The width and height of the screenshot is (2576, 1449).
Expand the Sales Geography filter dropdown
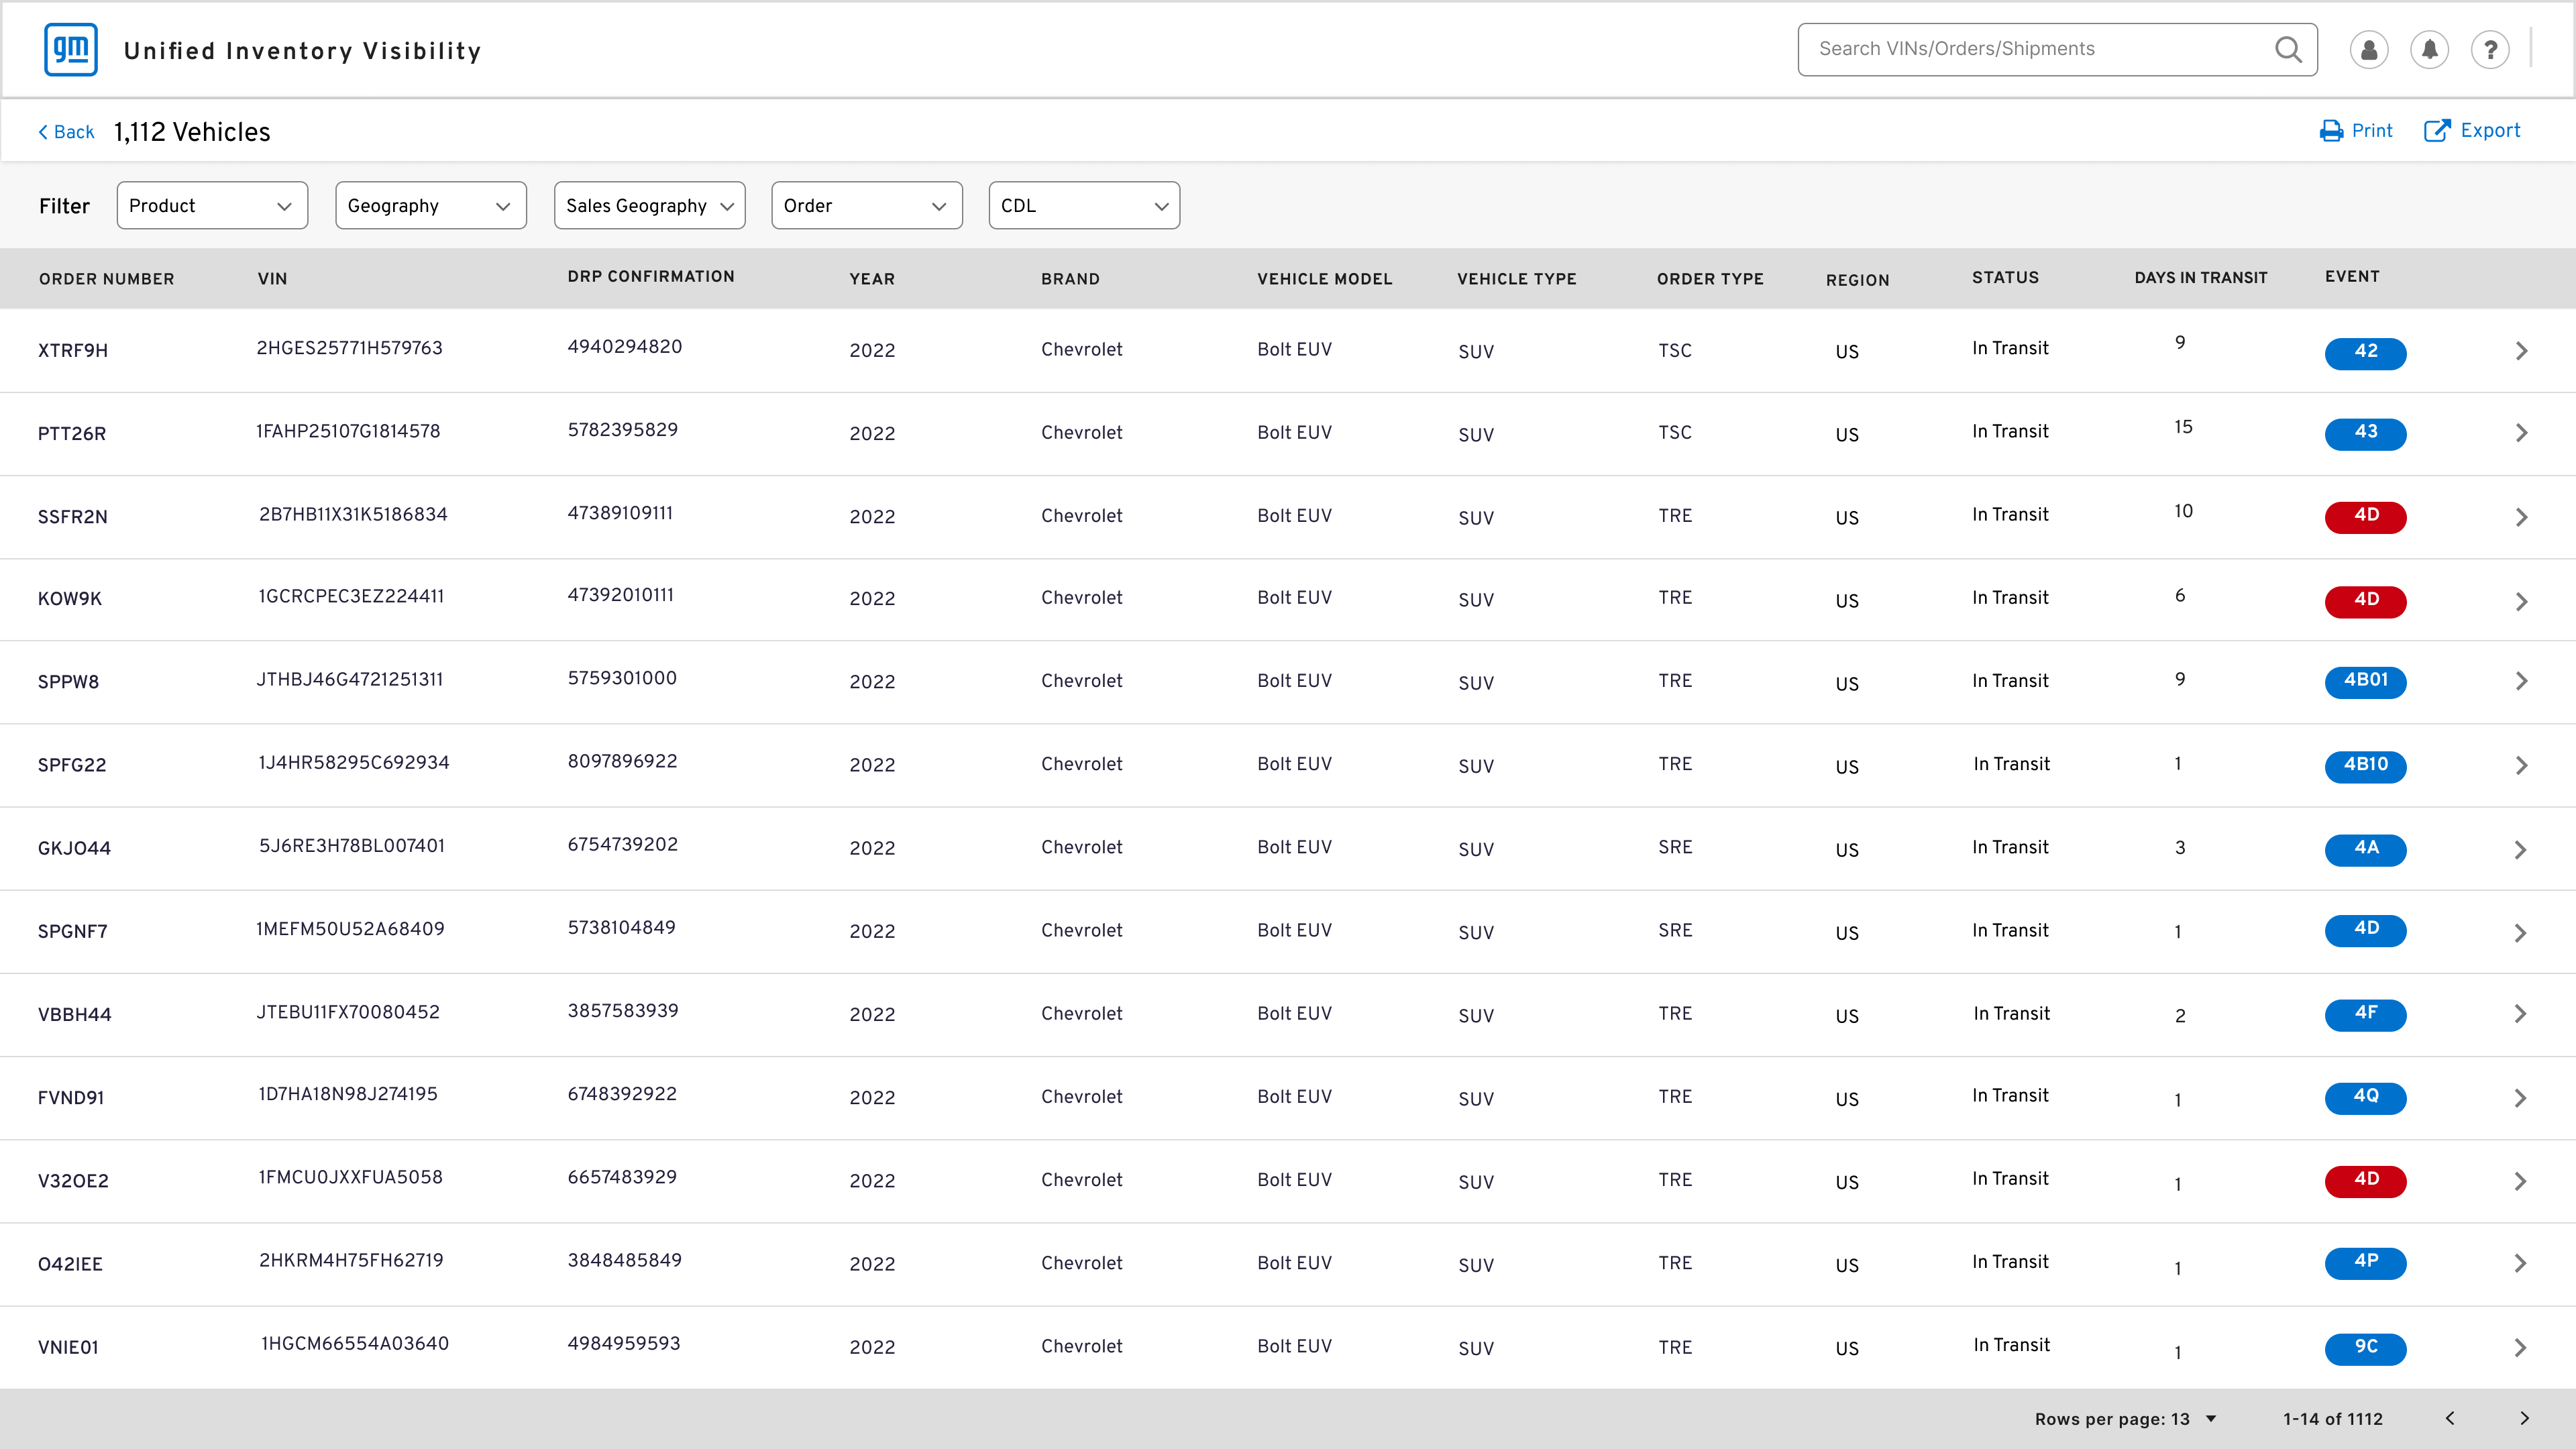(649, 205)
